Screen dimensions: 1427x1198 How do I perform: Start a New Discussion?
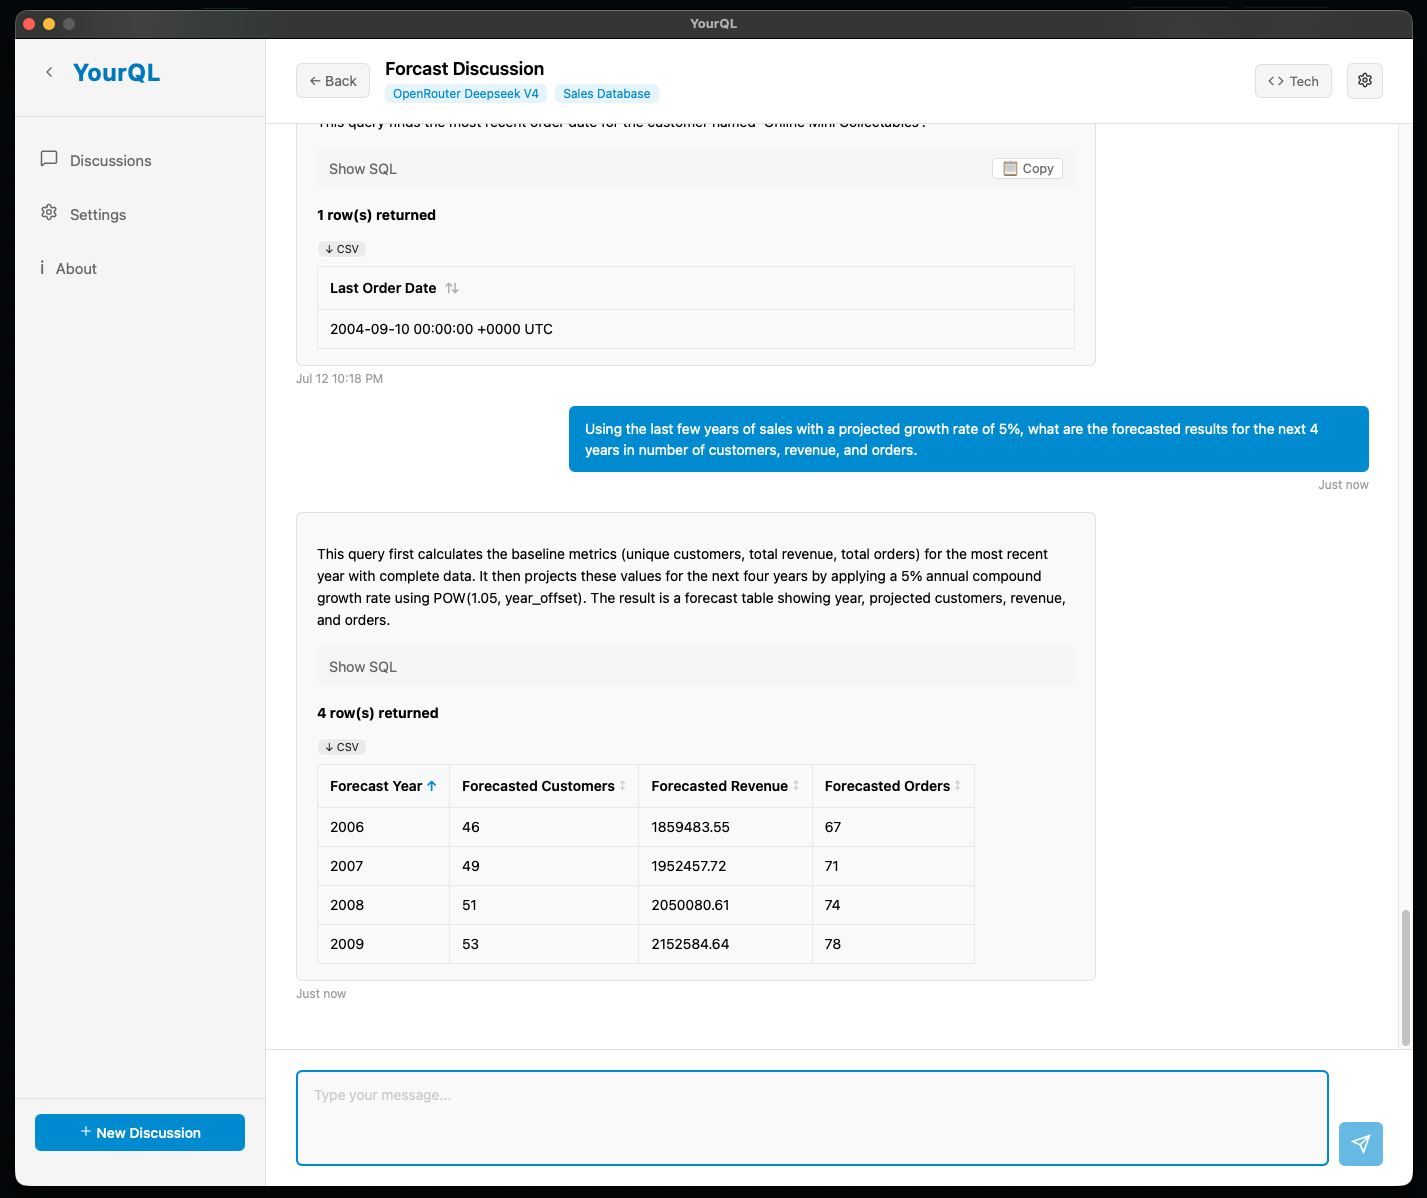pyautogui.click(x=140, y=1132)
